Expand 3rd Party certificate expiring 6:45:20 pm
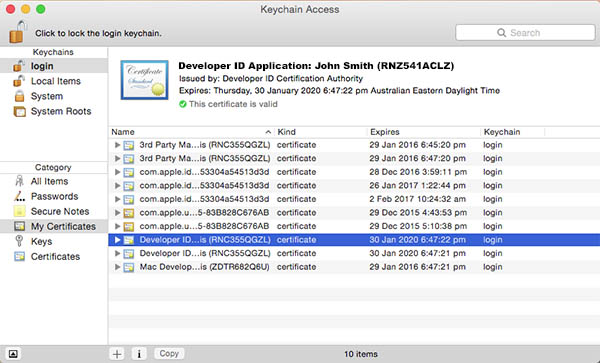Screen dimensions: 600x363 [x=117, y=145]
